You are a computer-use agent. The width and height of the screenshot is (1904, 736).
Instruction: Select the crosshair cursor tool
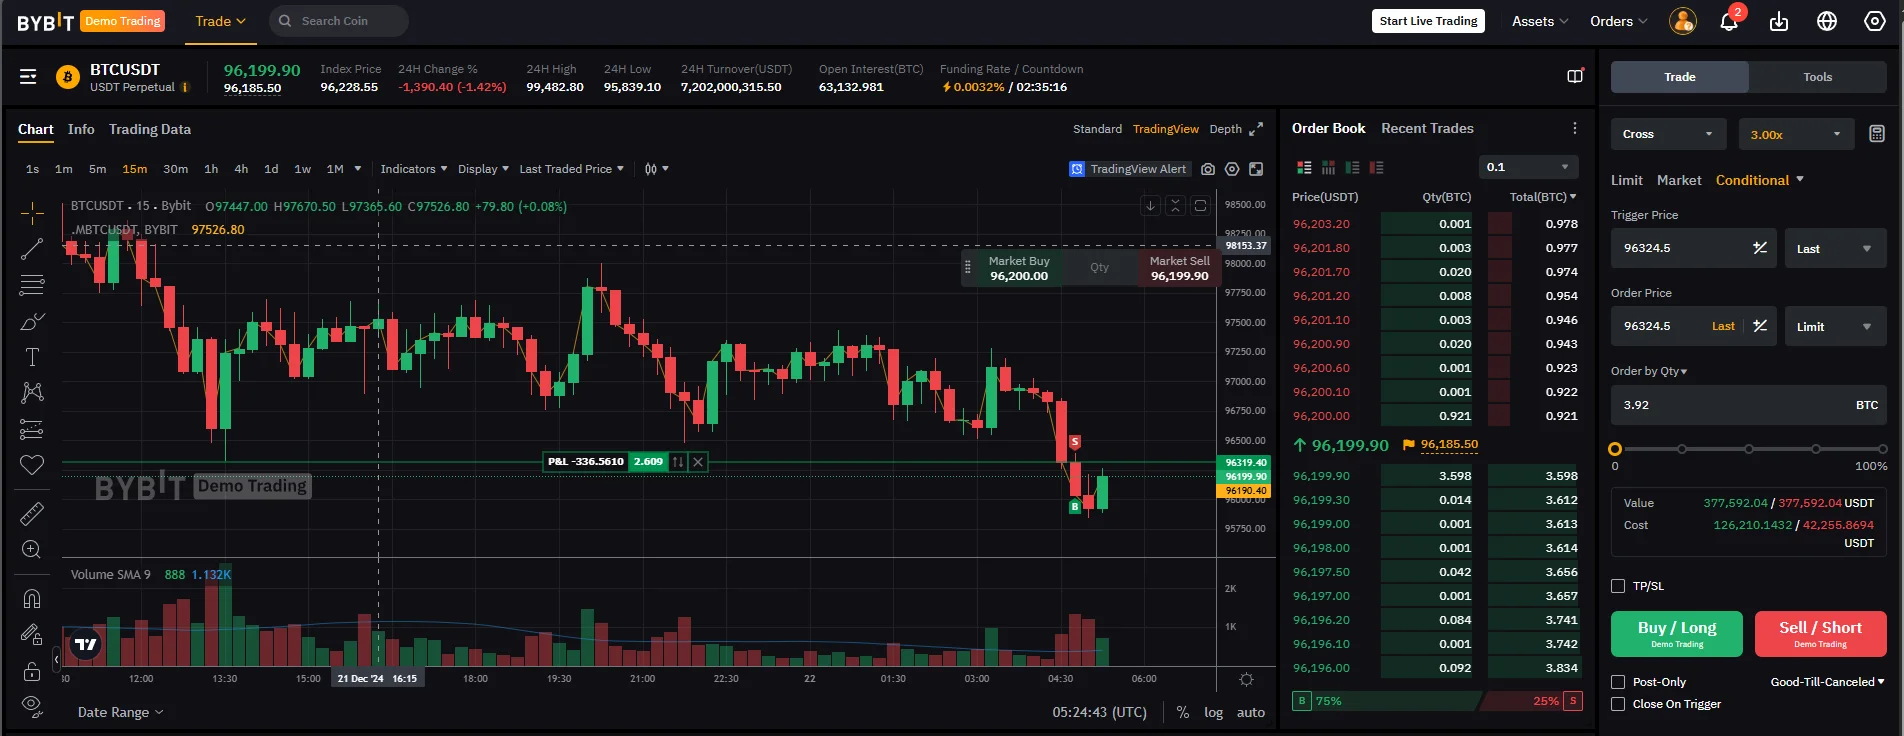tap(32, 213)
